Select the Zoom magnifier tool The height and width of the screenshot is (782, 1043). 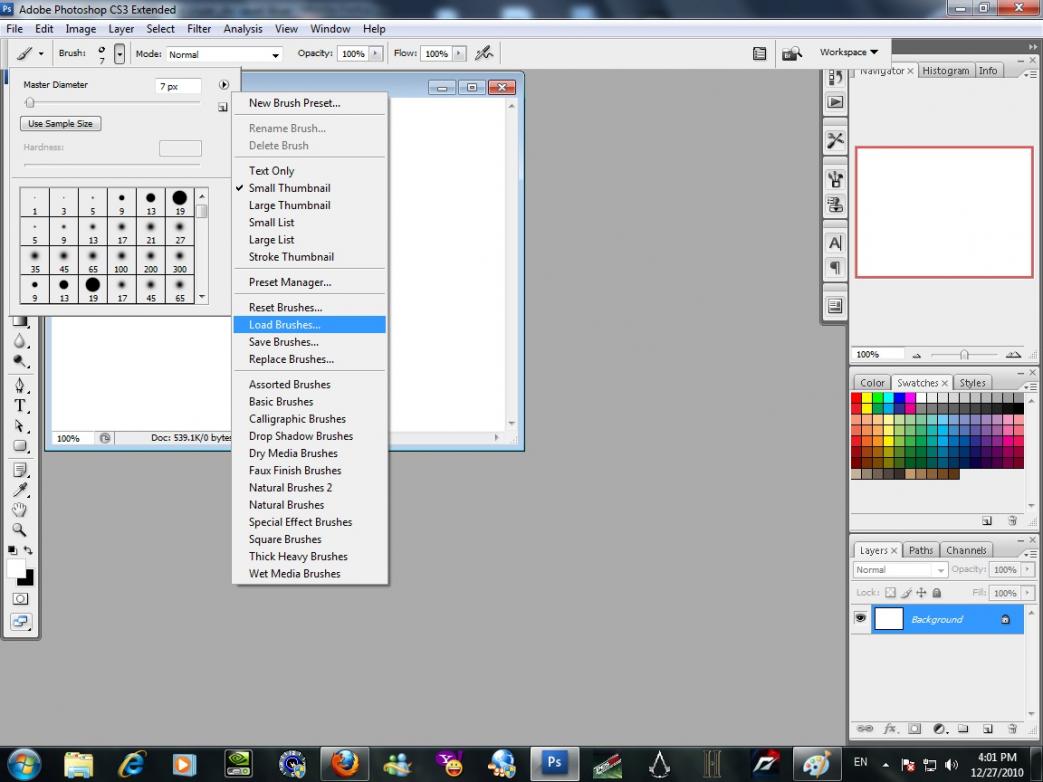[20, 530]
